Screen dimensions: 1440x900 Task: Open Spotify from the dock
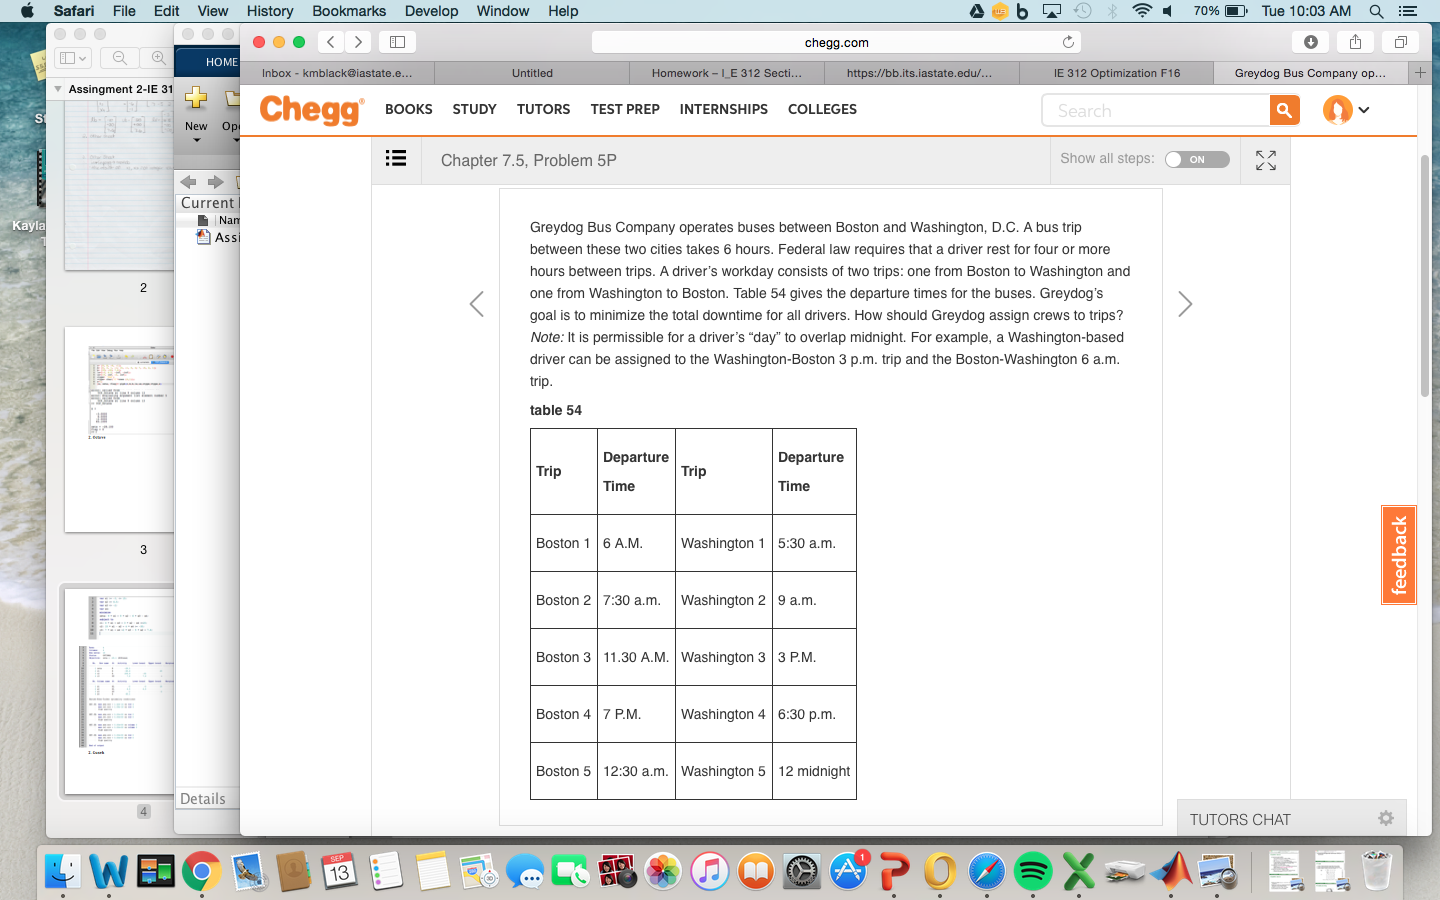click(1034, 872)
